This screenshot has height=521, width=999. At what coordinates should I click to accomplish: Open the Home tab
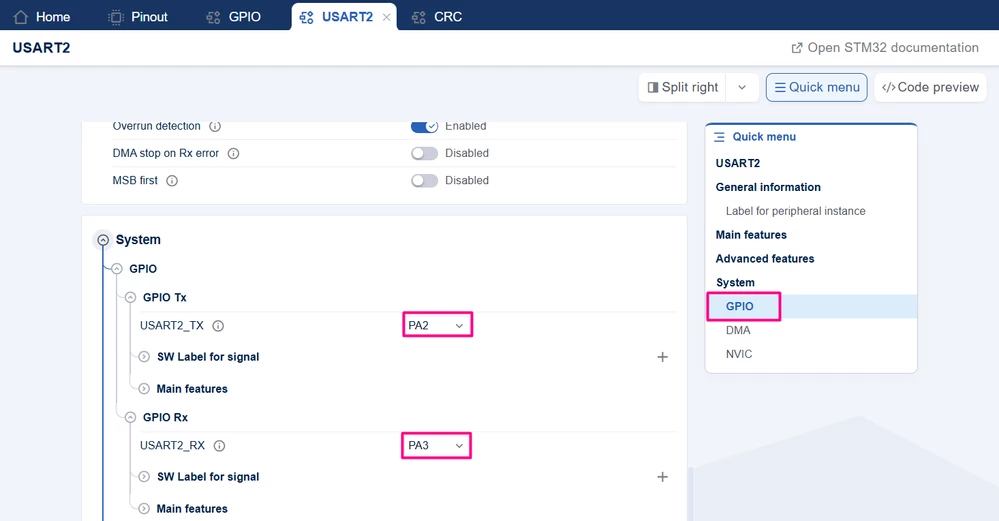pyautogui.click(x=41, y=17)
